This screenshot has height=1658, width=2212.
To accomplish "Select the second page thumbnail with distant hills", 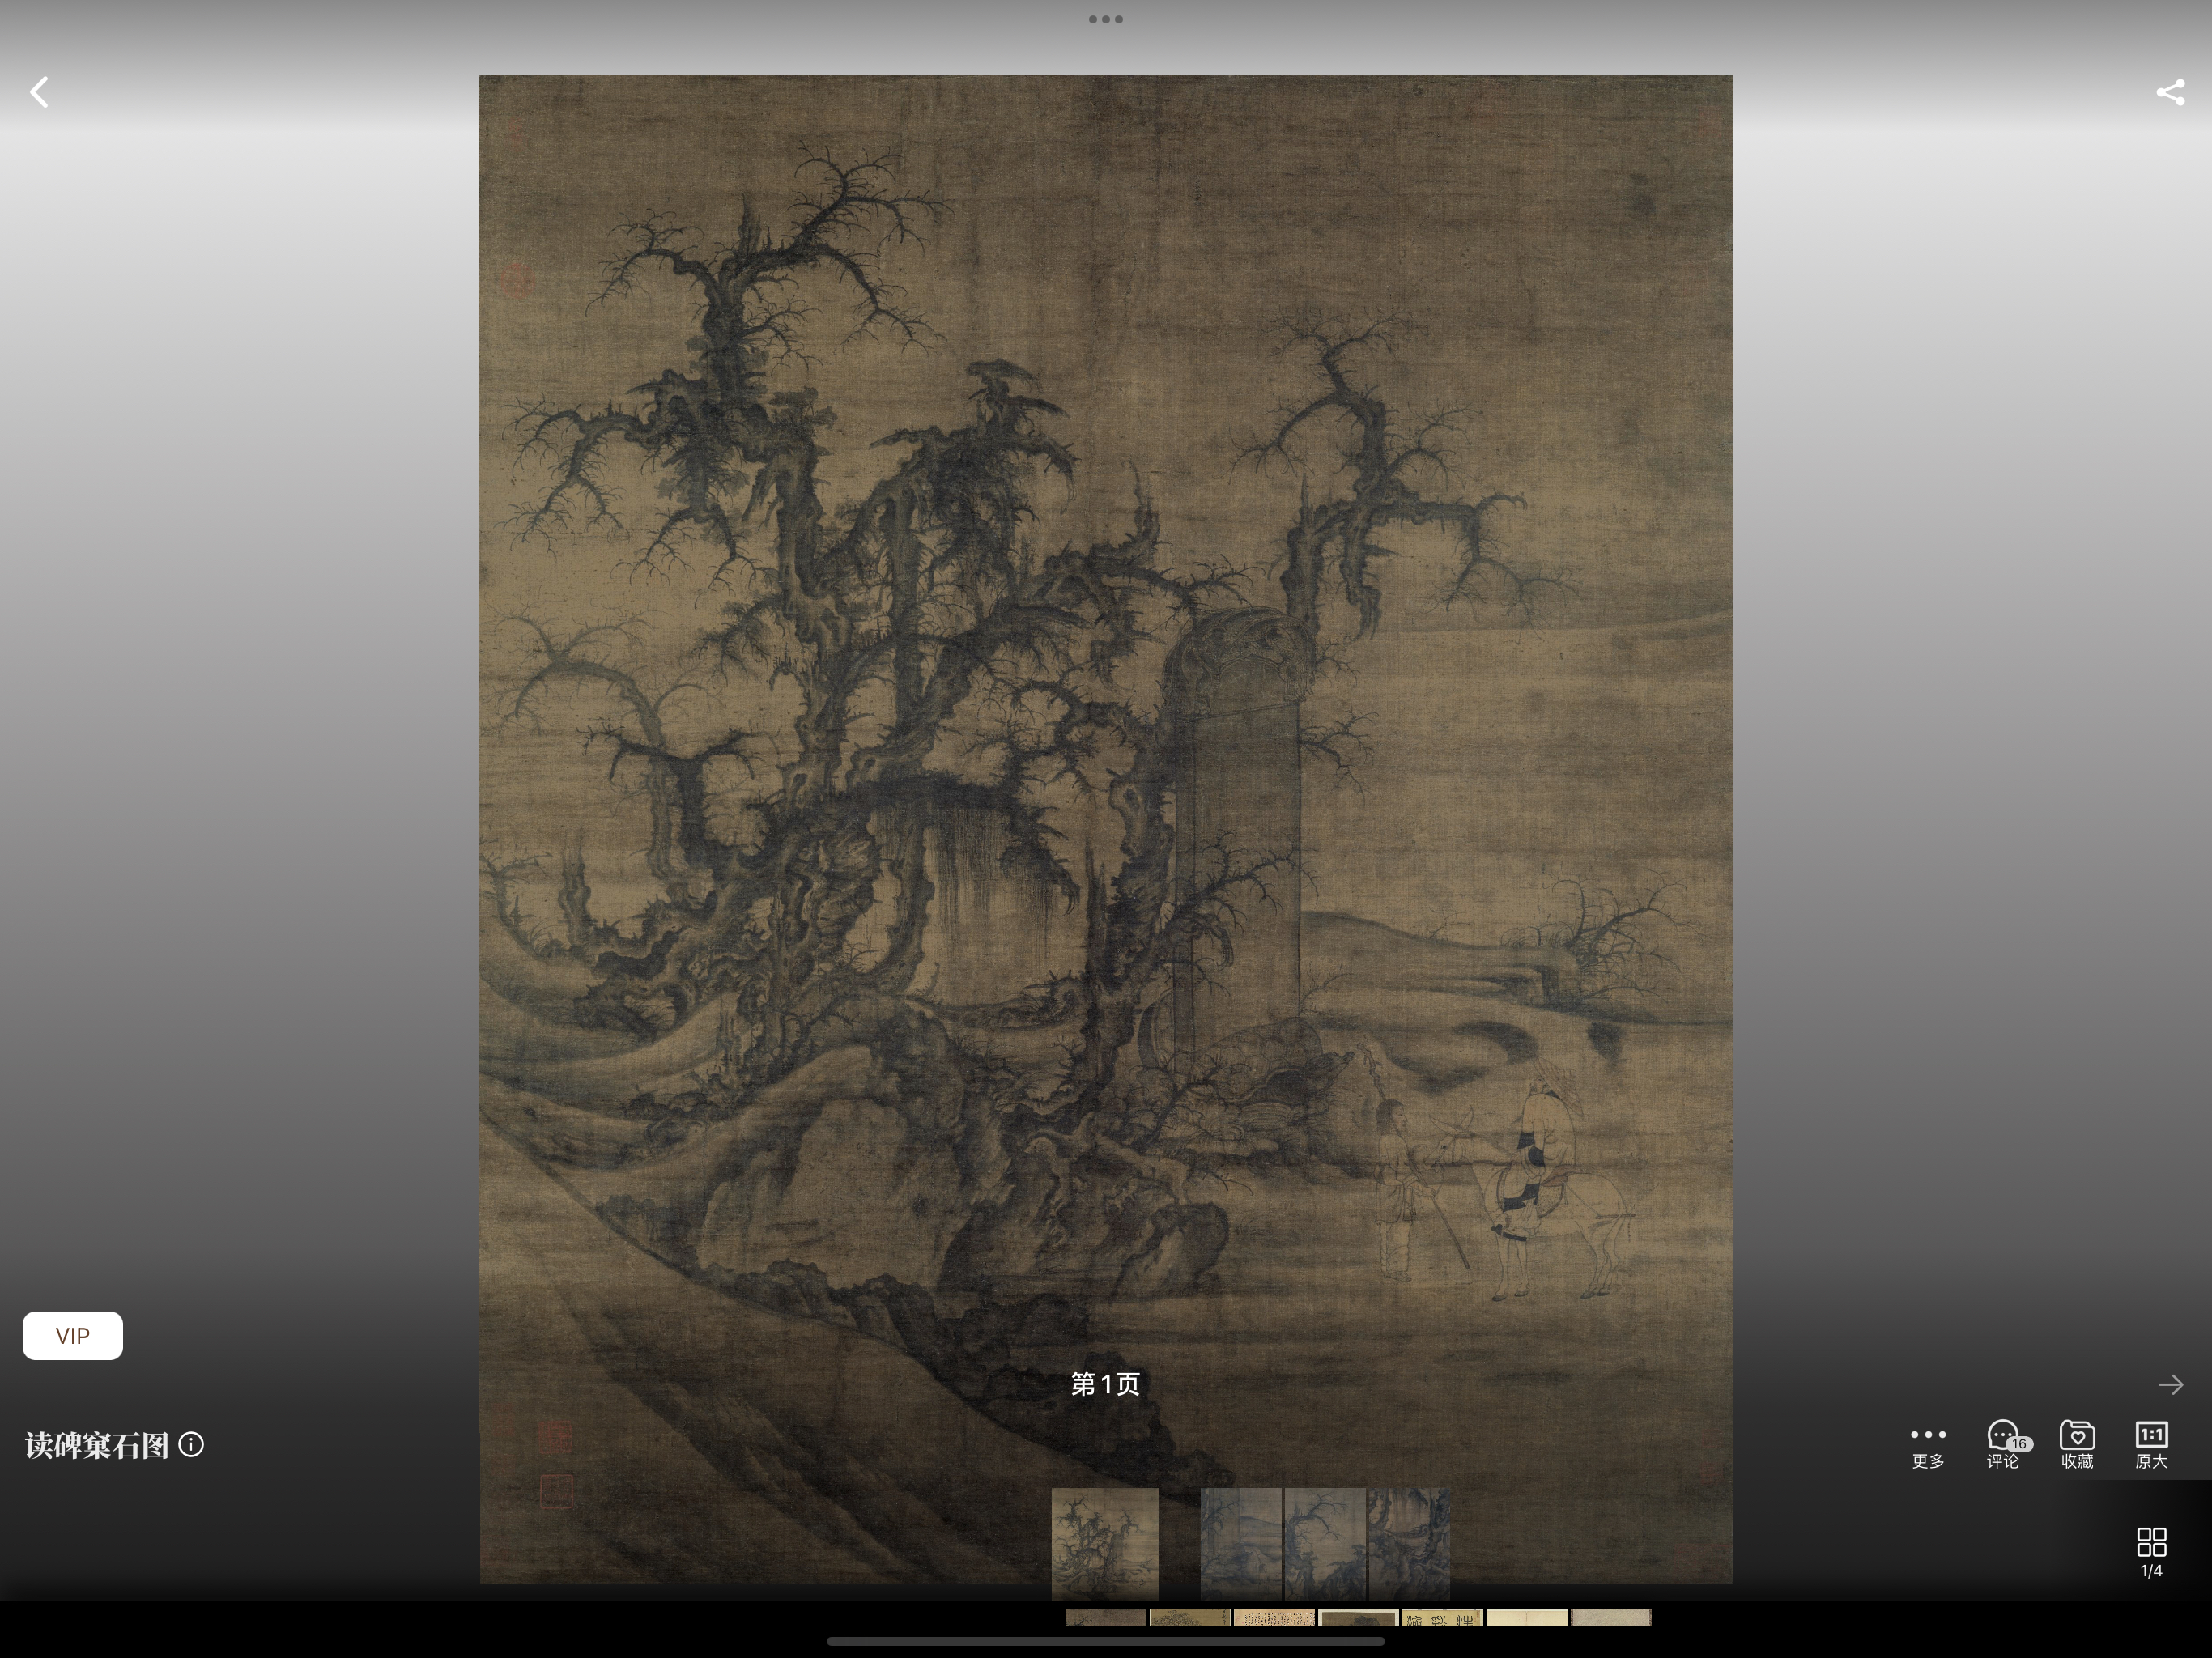I will 1241,1544.
